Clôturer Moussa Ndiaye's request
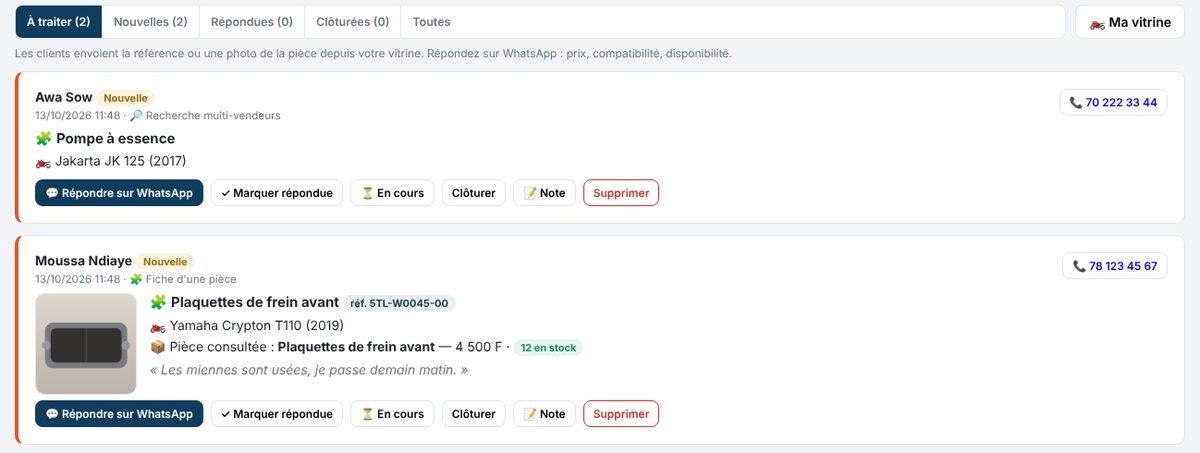The height and width of the screenshot is (453, 1200). (474, 414)
